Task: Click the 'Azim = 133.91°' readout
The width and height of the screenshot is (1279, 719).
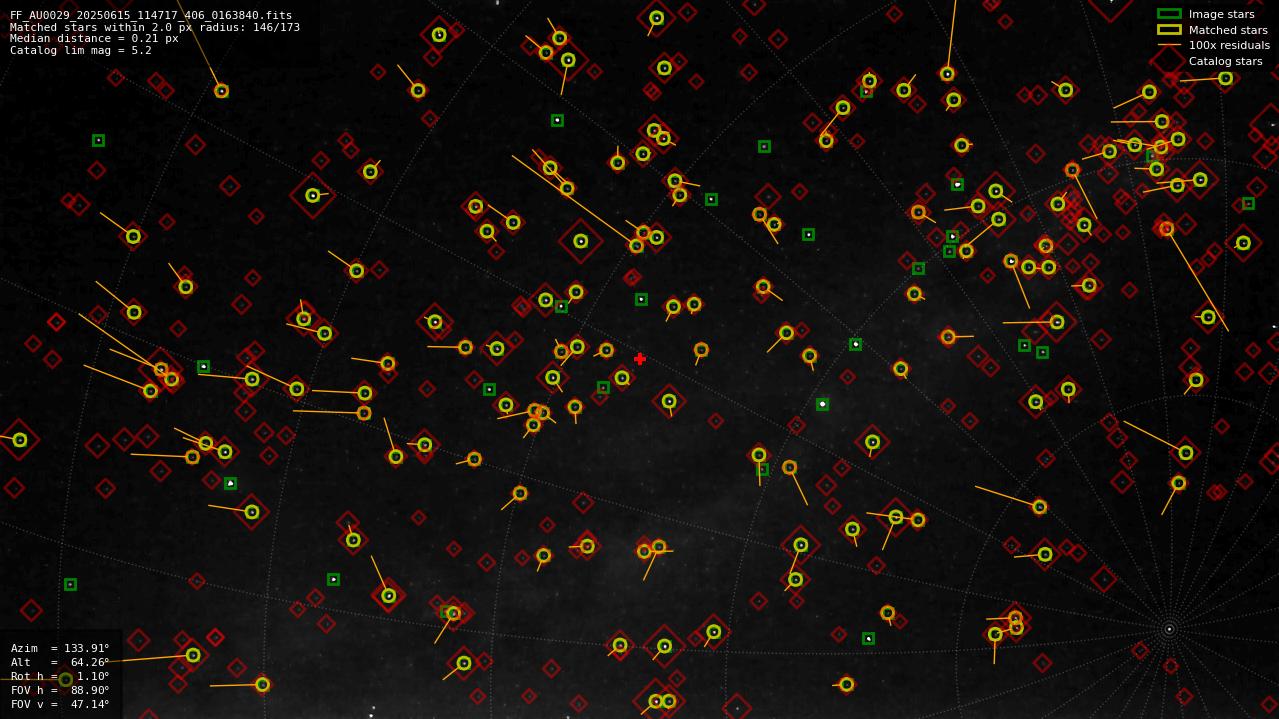Action: [60, 648]
